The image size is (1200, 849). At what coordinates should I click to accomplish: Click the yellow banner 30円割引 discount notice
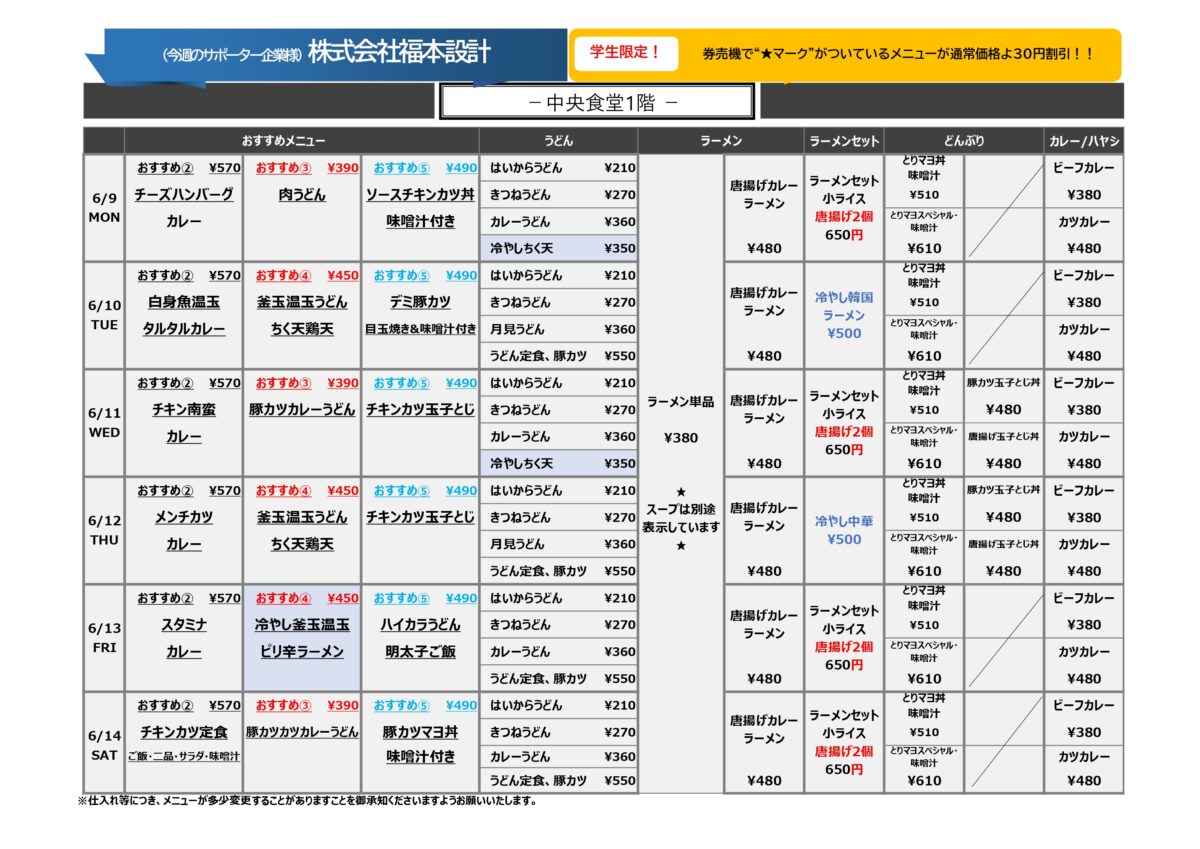[897, 55]
